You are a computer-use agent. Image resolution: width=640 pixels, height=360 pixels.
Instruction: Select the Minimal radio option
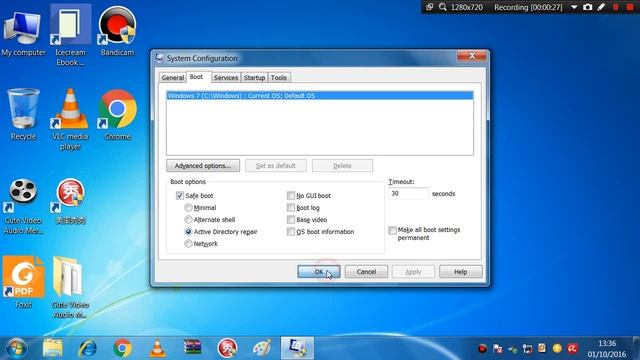pos(188,207)
